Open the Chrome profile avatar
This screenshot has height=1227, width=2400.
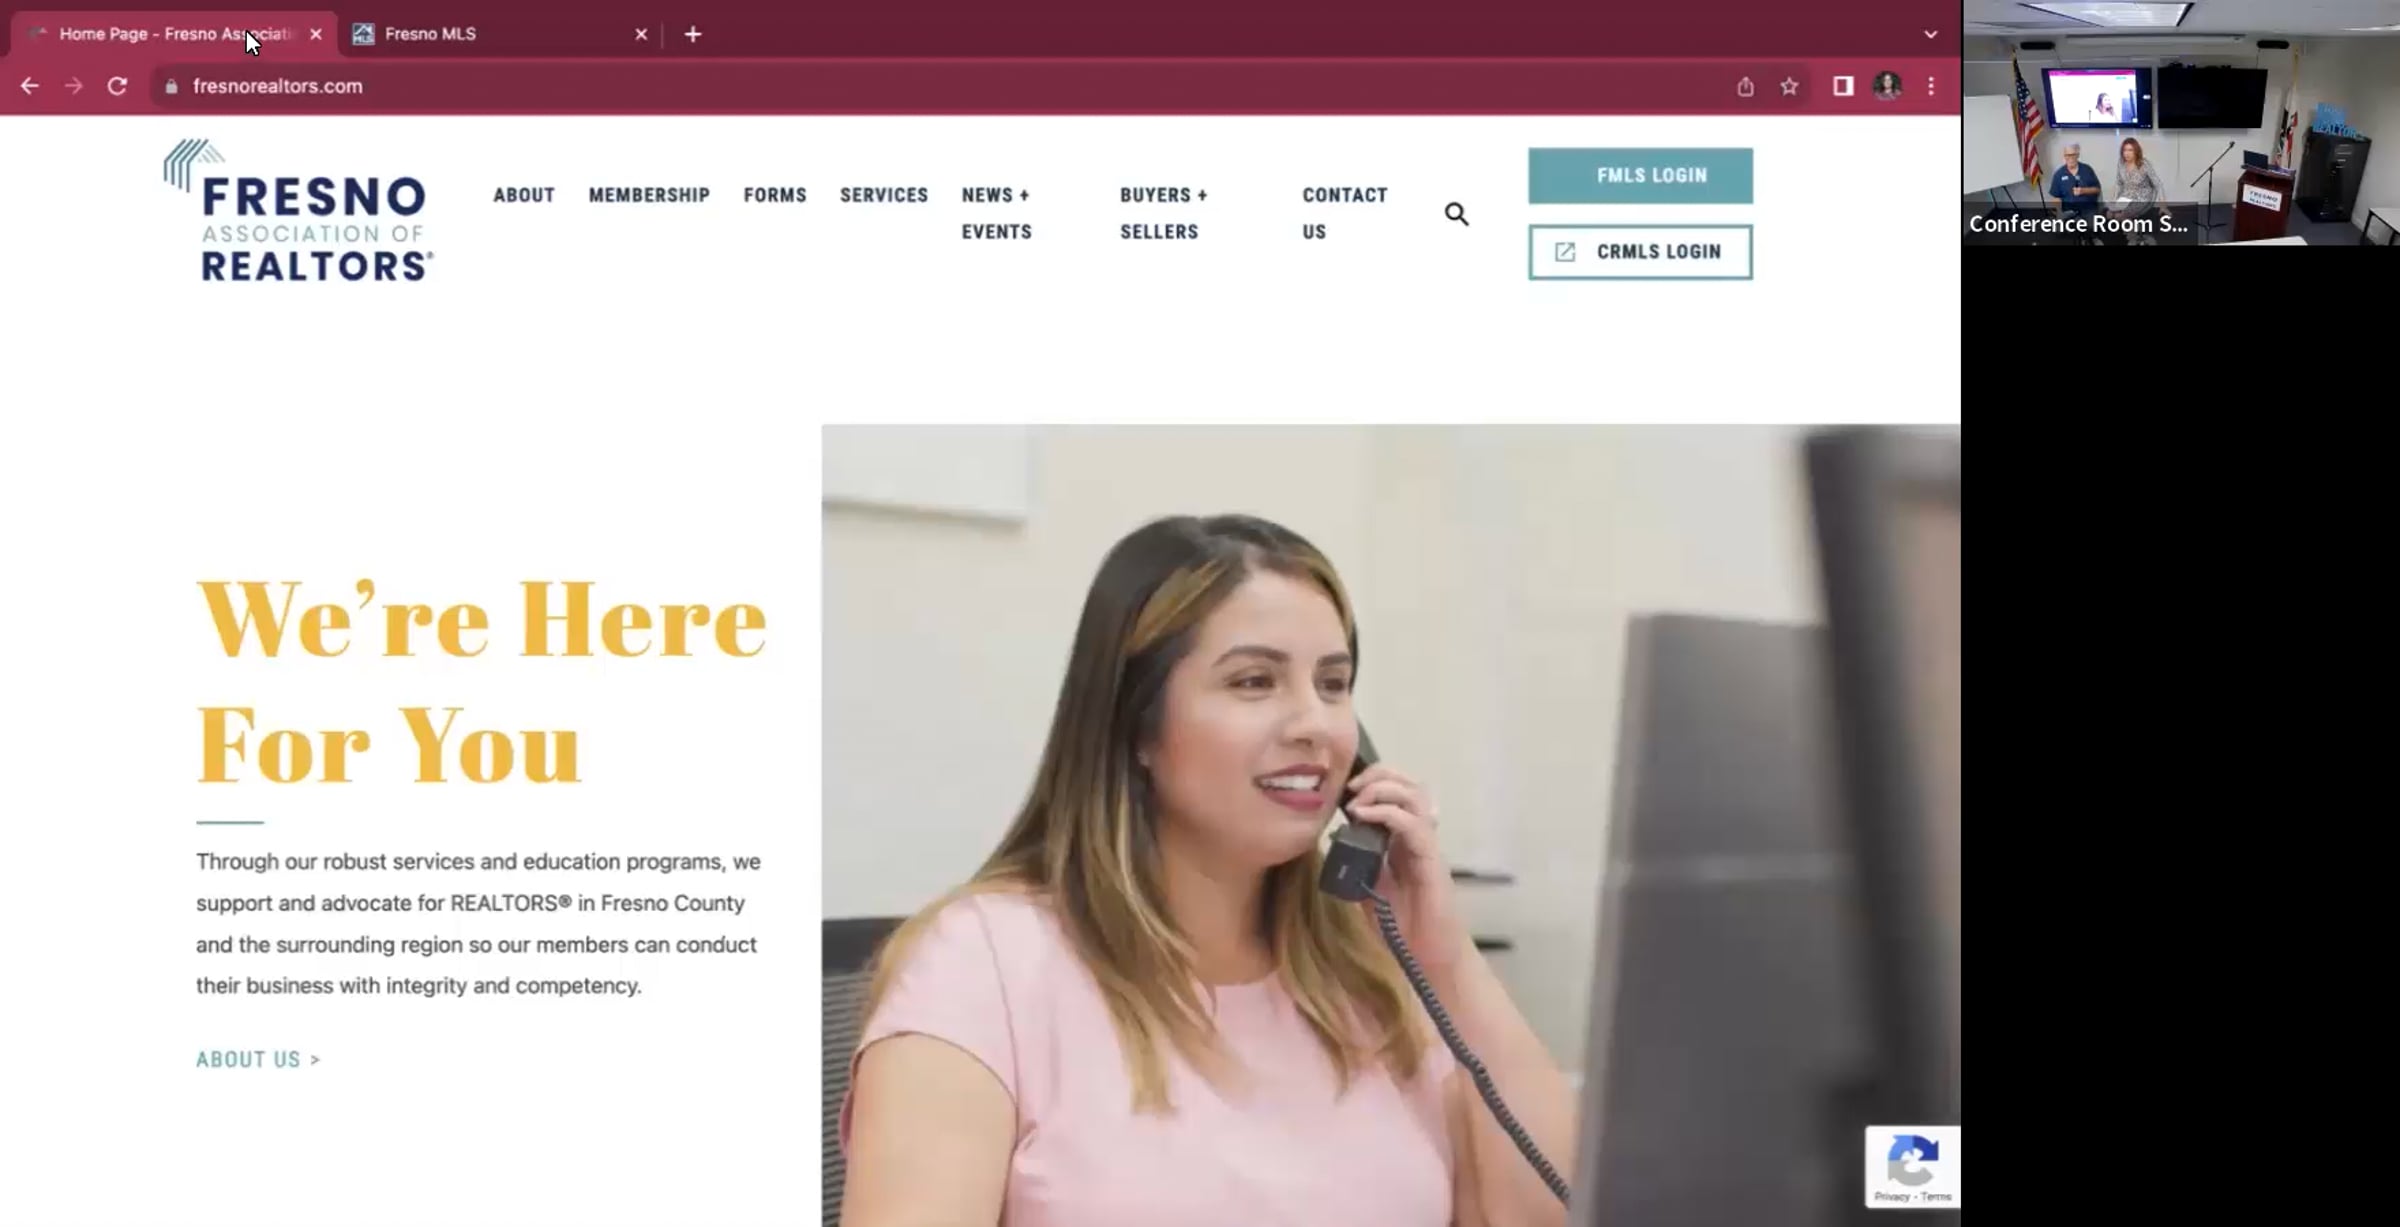[1887, 86]
